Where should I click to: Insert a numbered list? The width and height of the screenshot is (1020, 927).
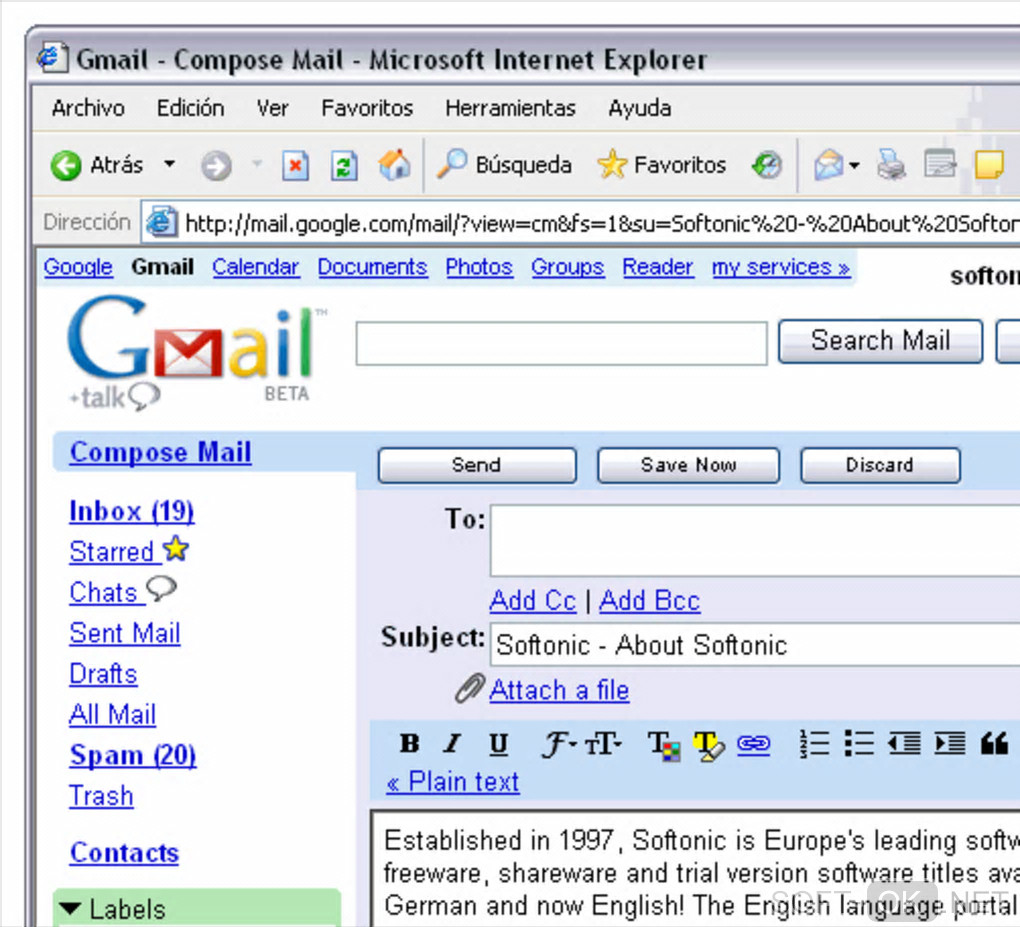pyautogui.click(x=814, y=744)
